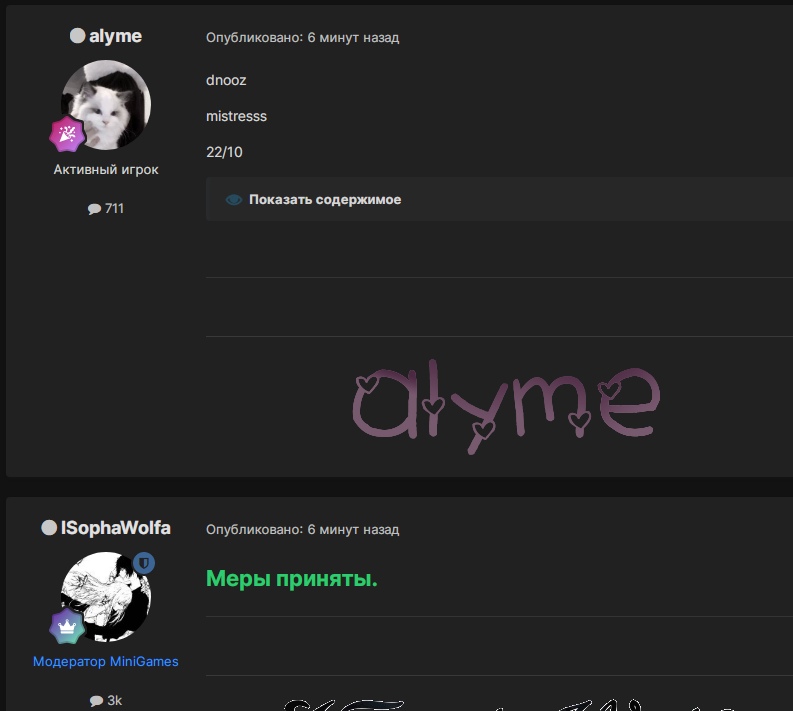Toggle the eye icon in the spoiler
Image resolution: width=793 pixels, height=711 pixels.
(x=234, y=200)
